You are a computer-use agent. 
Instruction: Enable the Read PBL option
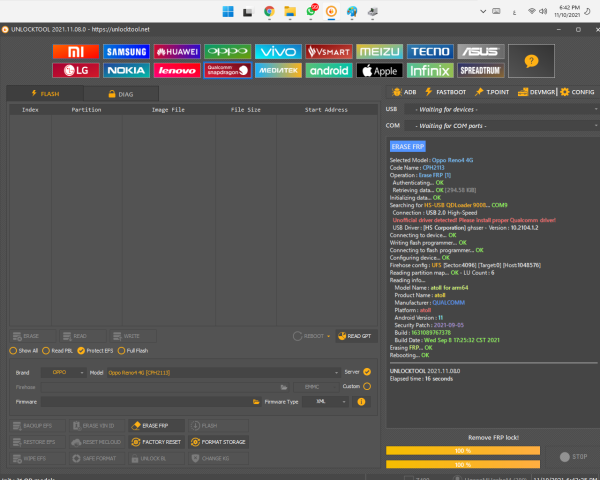[x=57, y=351]
